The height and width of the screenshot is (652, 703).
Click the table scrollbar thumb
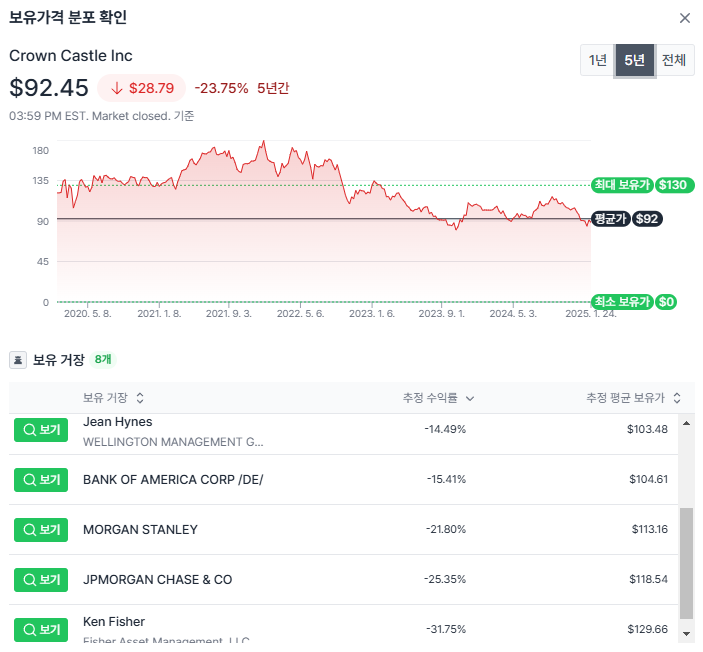coord(686,563)
